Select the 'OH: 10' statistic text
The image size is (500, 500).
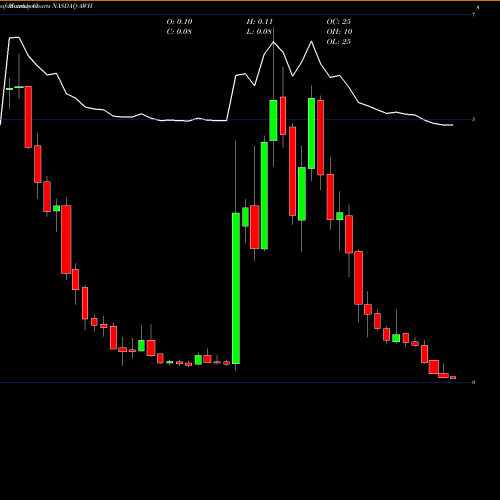[x=339, y=32]
